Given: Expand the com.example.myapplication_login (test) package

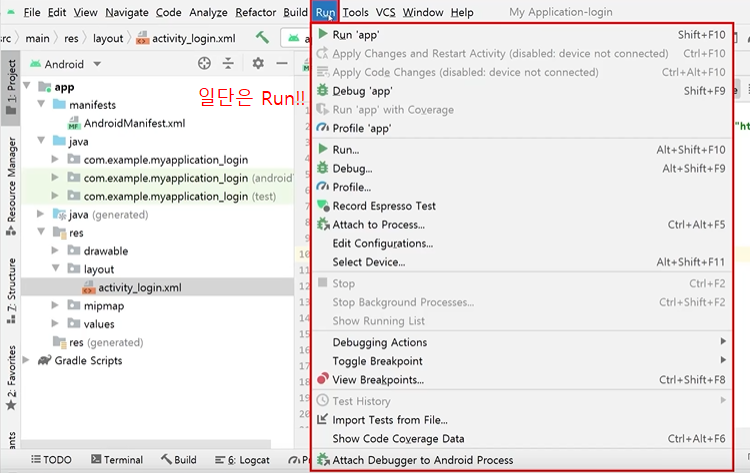Looking at the screenshot, I should [55, 195].
